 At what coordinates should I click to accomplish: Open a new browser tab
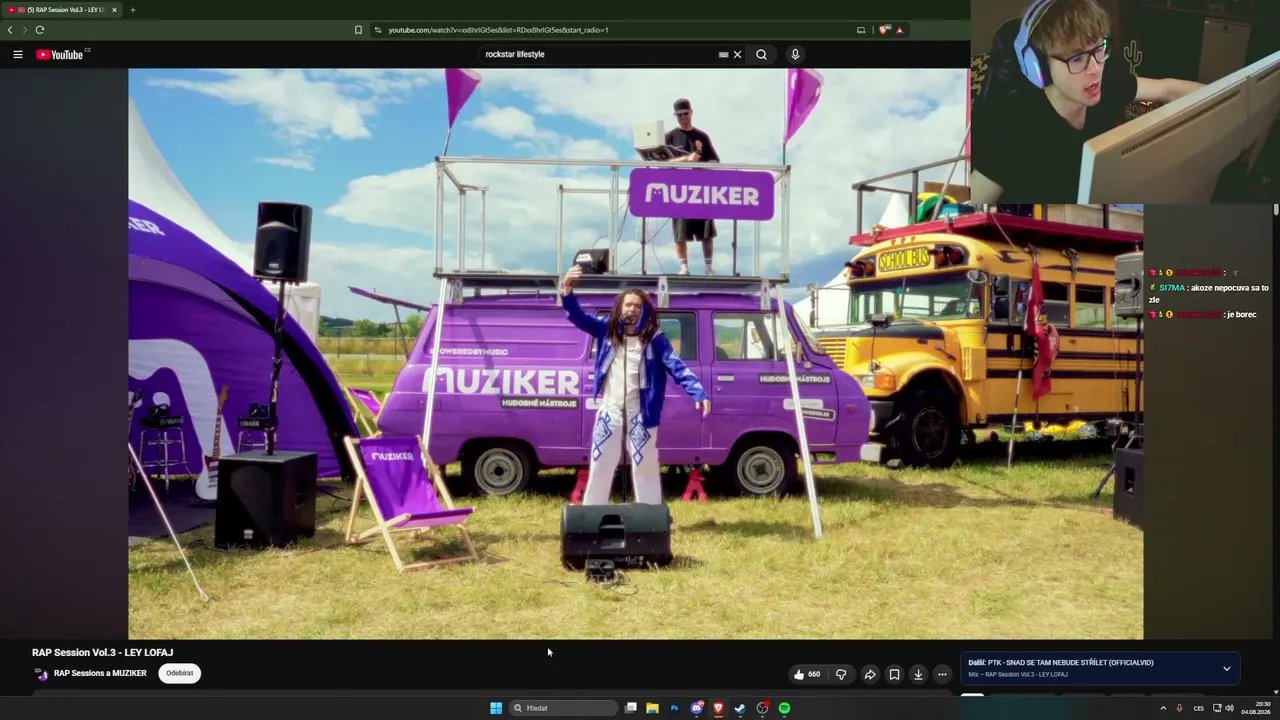[x=132, y=10]
